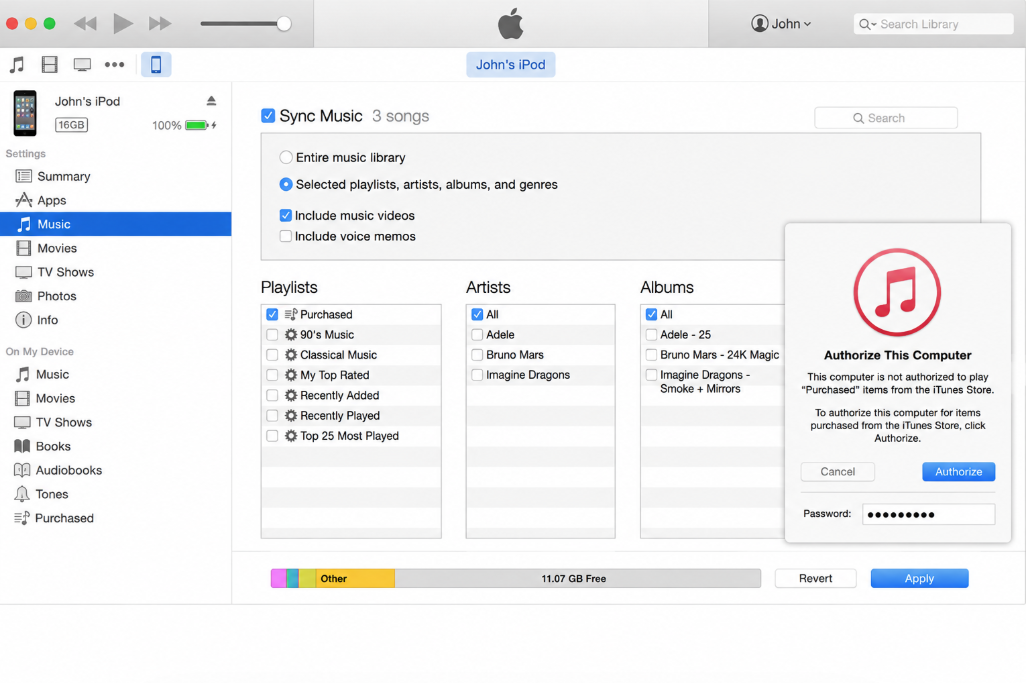Check the Adele - 25 album

(651, 334)
